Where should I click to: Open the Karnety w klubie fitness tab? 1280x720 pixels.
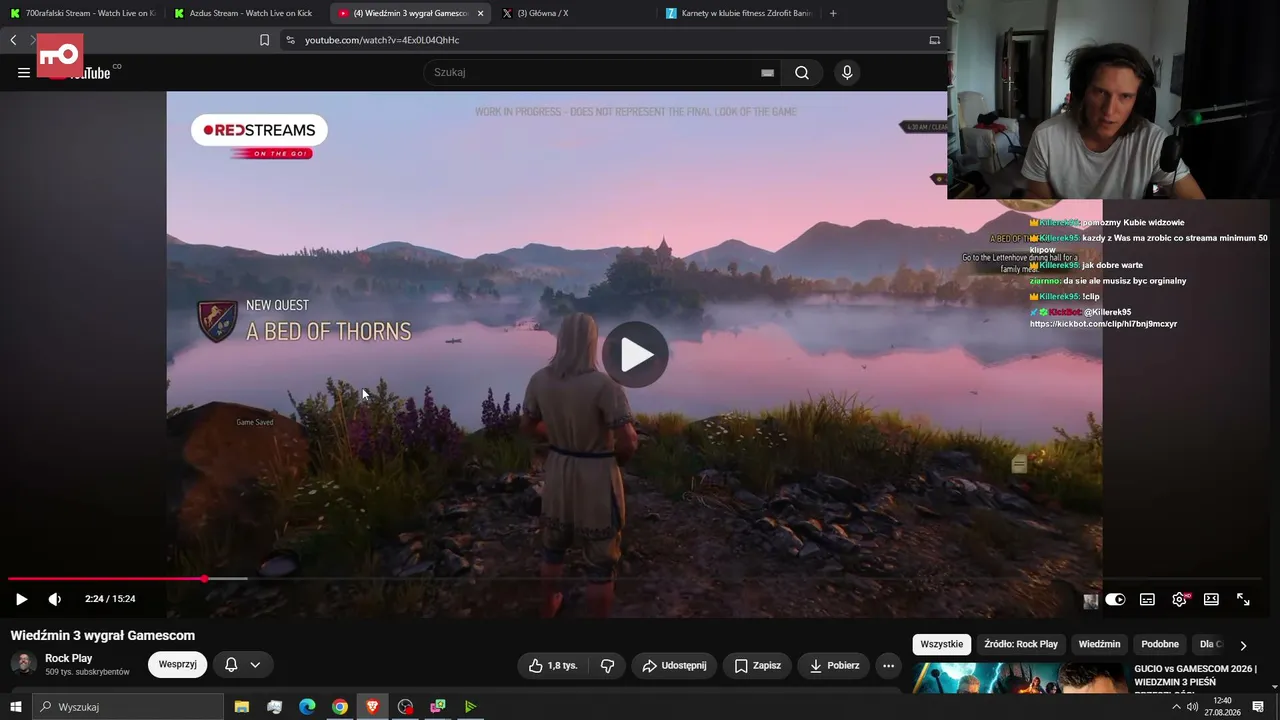tap(738, 13)
